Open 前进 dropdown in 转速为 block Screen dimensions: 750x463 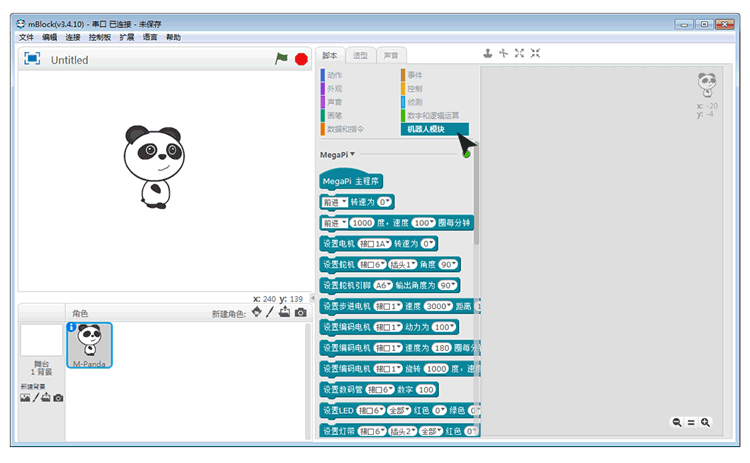[x=335, y=202]
